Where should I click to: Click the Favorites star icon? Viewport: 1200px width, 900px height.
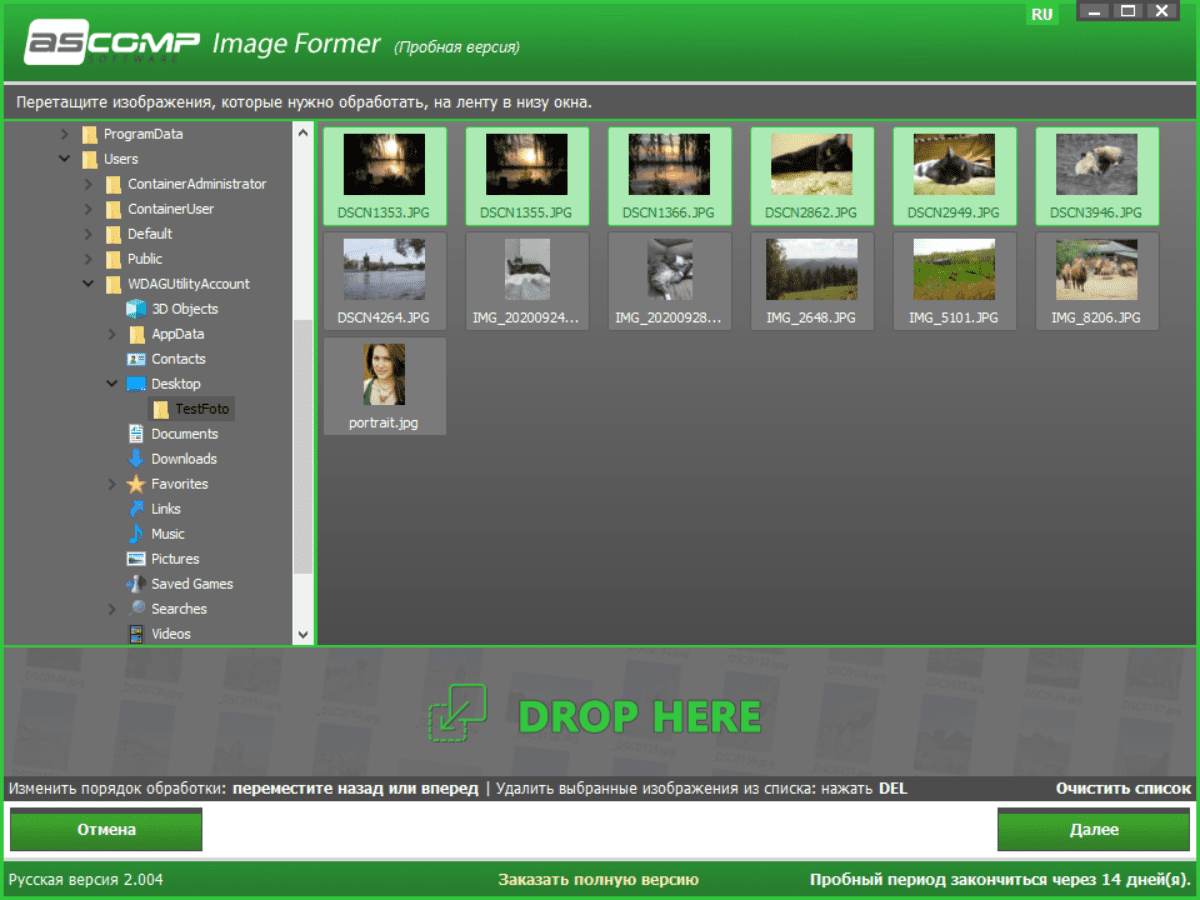[136, 484]
